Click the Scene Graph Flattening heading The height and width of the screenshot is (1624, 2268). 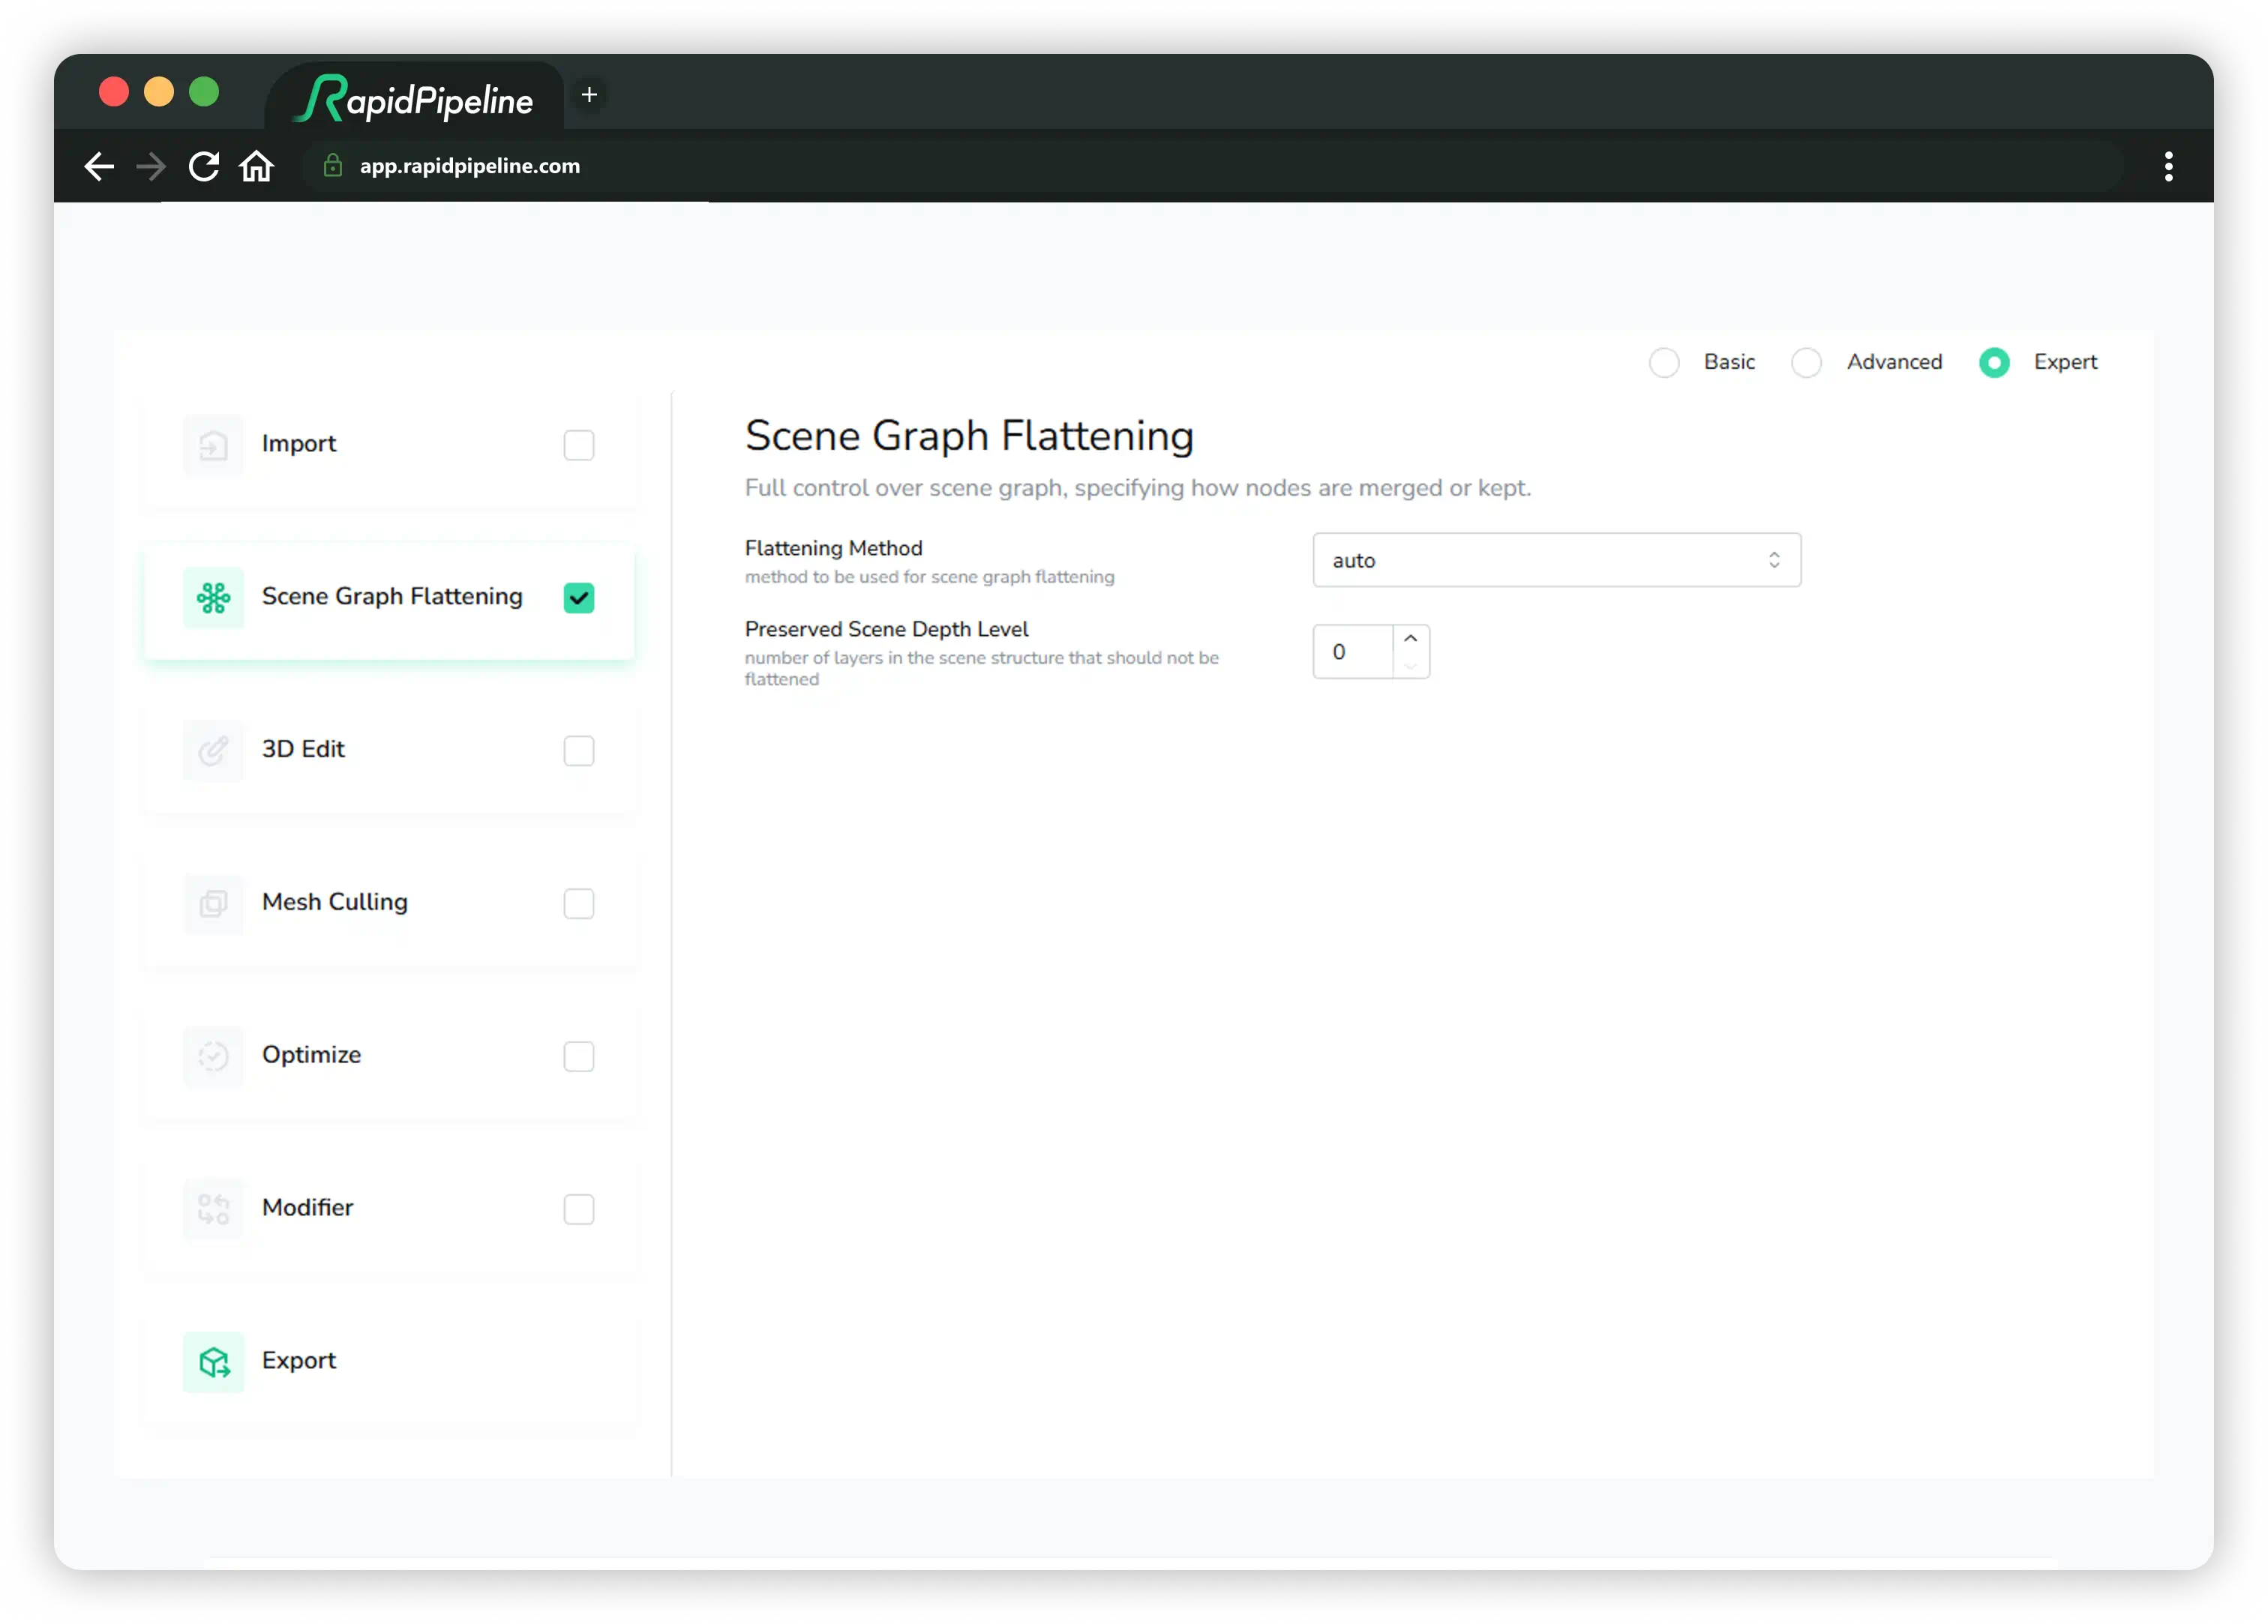click(x=969, y=436)
